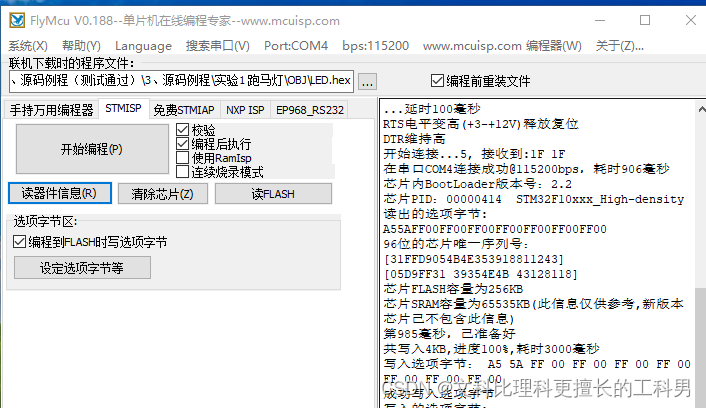This screenshot has width=706, height=408.
Task: Click 清除芯片(Z) button
Action: tap(163, 194)
